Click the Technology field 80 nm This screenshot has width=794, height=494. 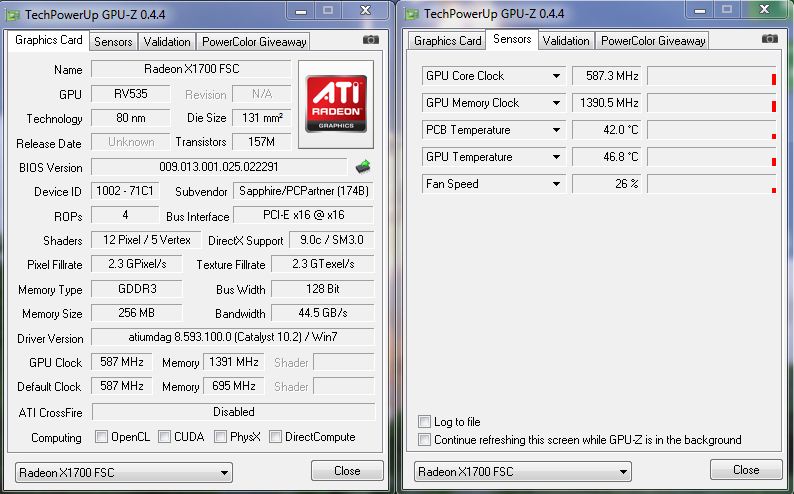131,118
